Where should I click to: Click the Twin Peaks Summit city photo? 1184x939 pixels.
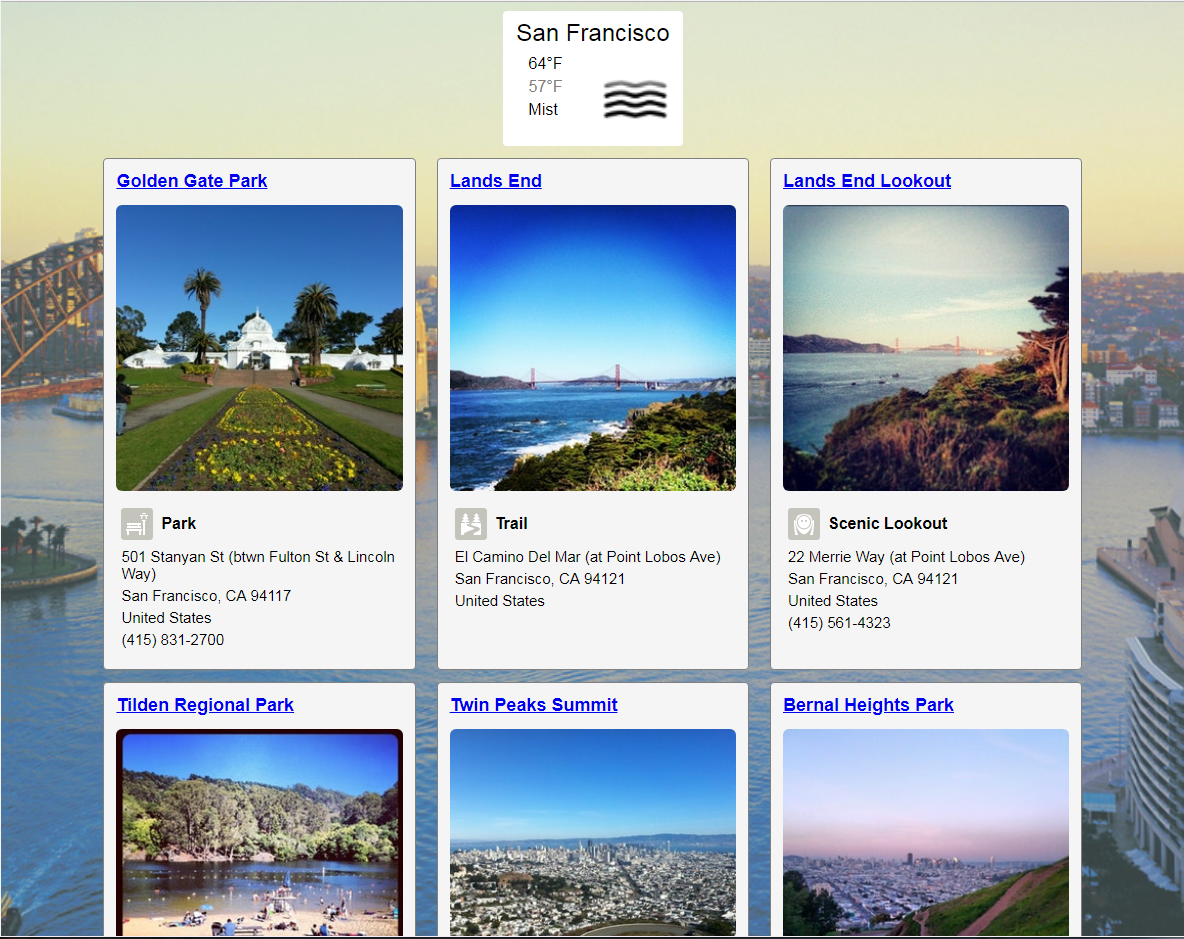point(593,833)
